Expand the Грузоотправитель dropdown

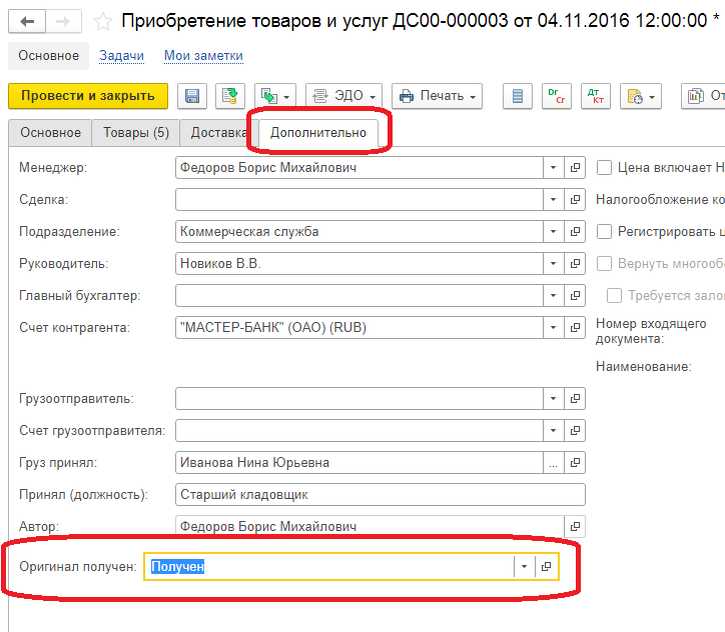(553, 399)
